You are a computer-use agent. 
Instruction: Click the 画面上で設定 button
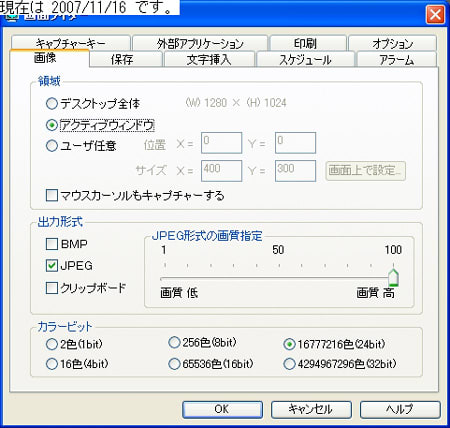tap(365, 171)
